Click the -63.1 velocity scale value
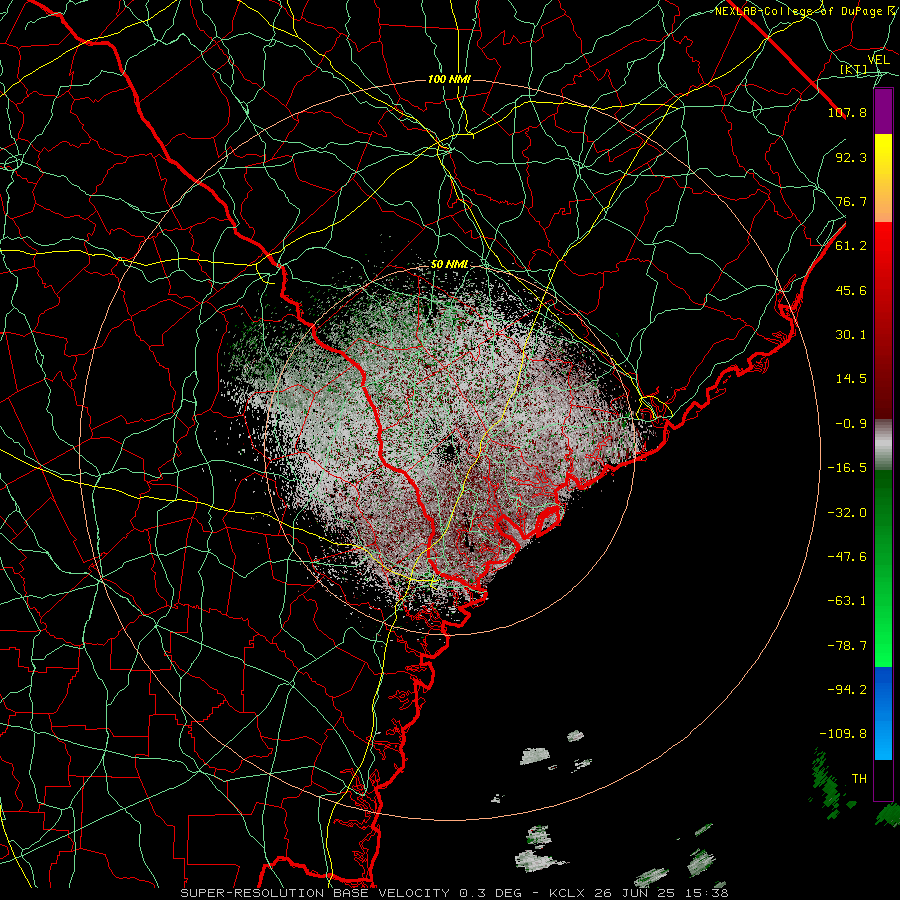This screenshot has width=900, height=900. (847, 601)
